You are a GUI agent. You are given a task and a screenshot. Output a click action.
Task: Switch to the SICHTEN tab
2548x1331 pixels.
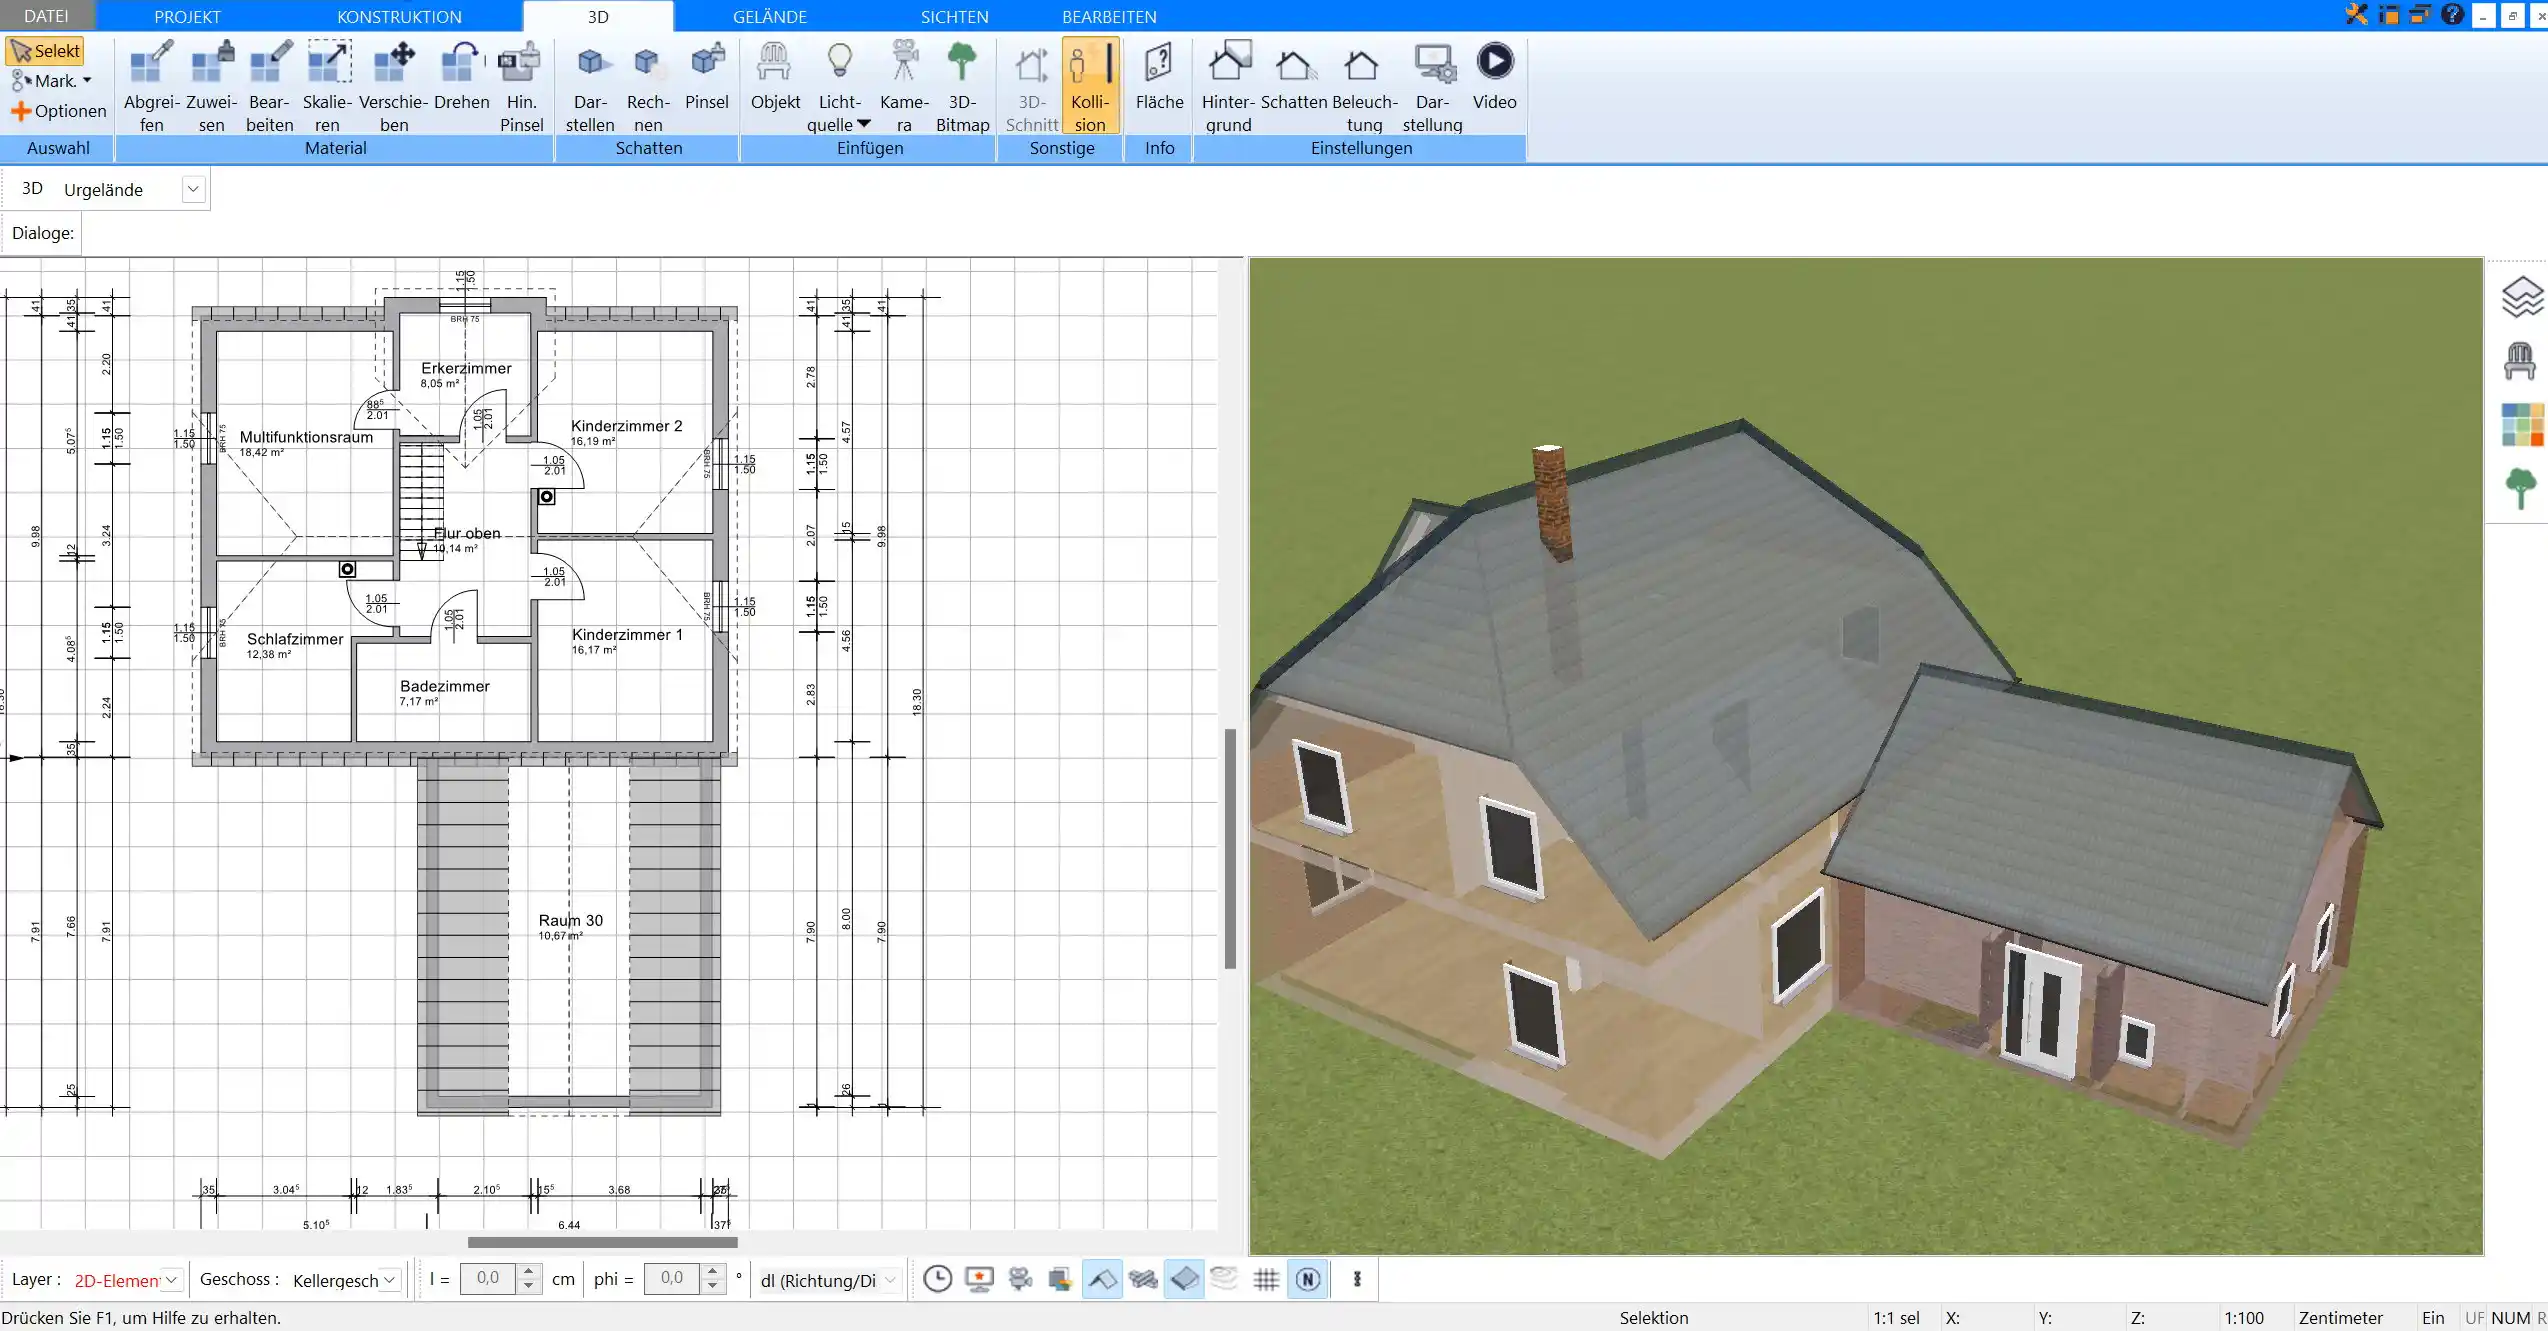(954, 16)
